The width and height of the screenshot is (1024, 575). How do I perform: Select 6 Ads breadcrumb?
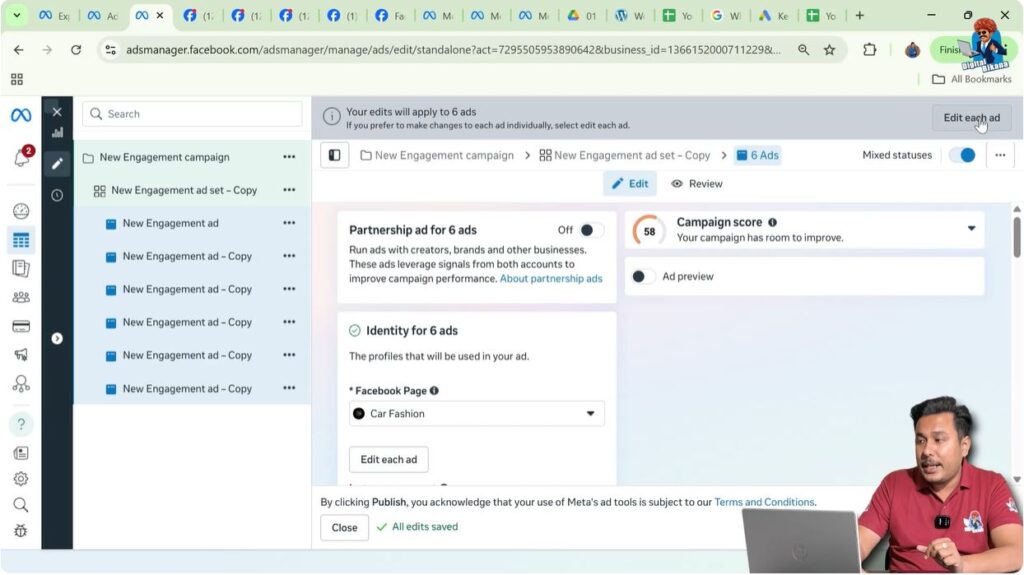coord(758,156)
